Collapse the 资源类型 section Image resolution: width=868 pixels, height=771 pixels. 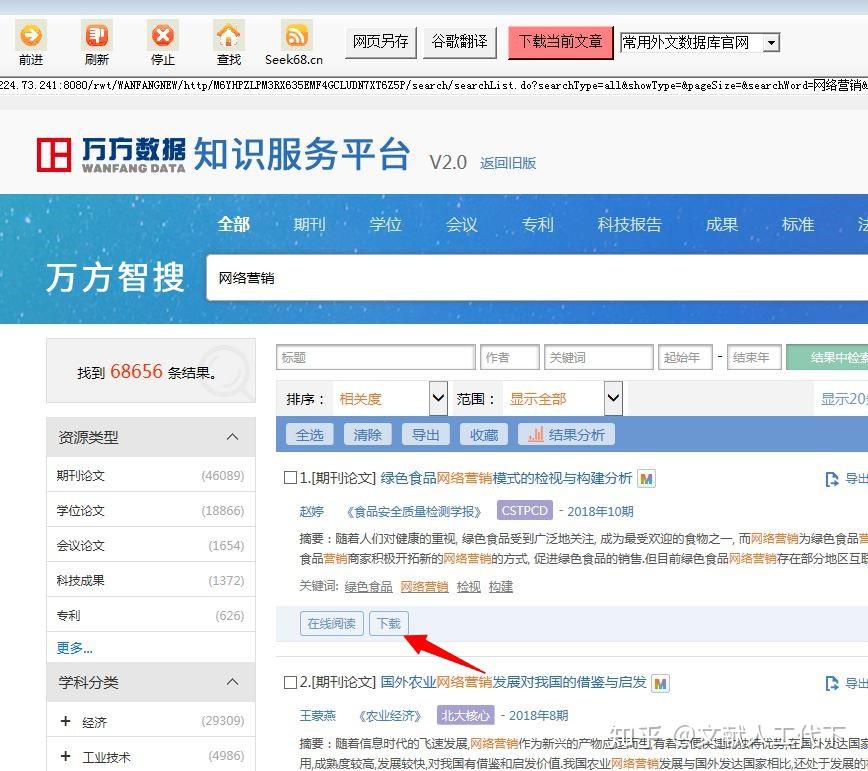tap(232, 437)
